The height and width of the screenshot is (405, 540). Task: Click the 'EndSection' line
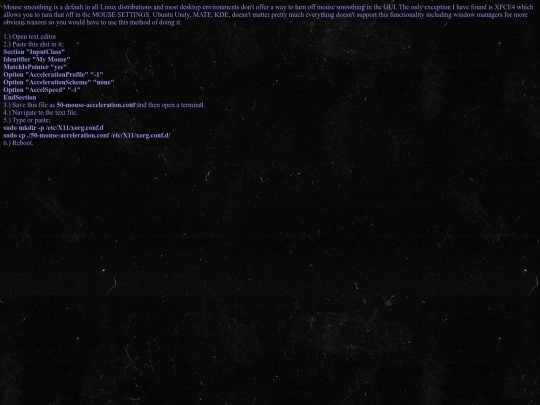pyautogui.click(x=20, y=97)
